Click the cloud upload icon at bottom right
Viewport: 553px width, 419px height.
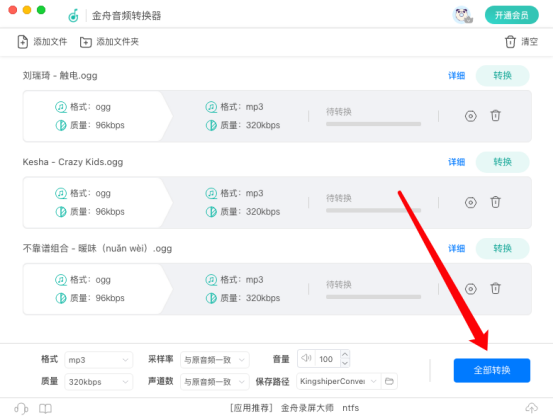coord(531,408)
